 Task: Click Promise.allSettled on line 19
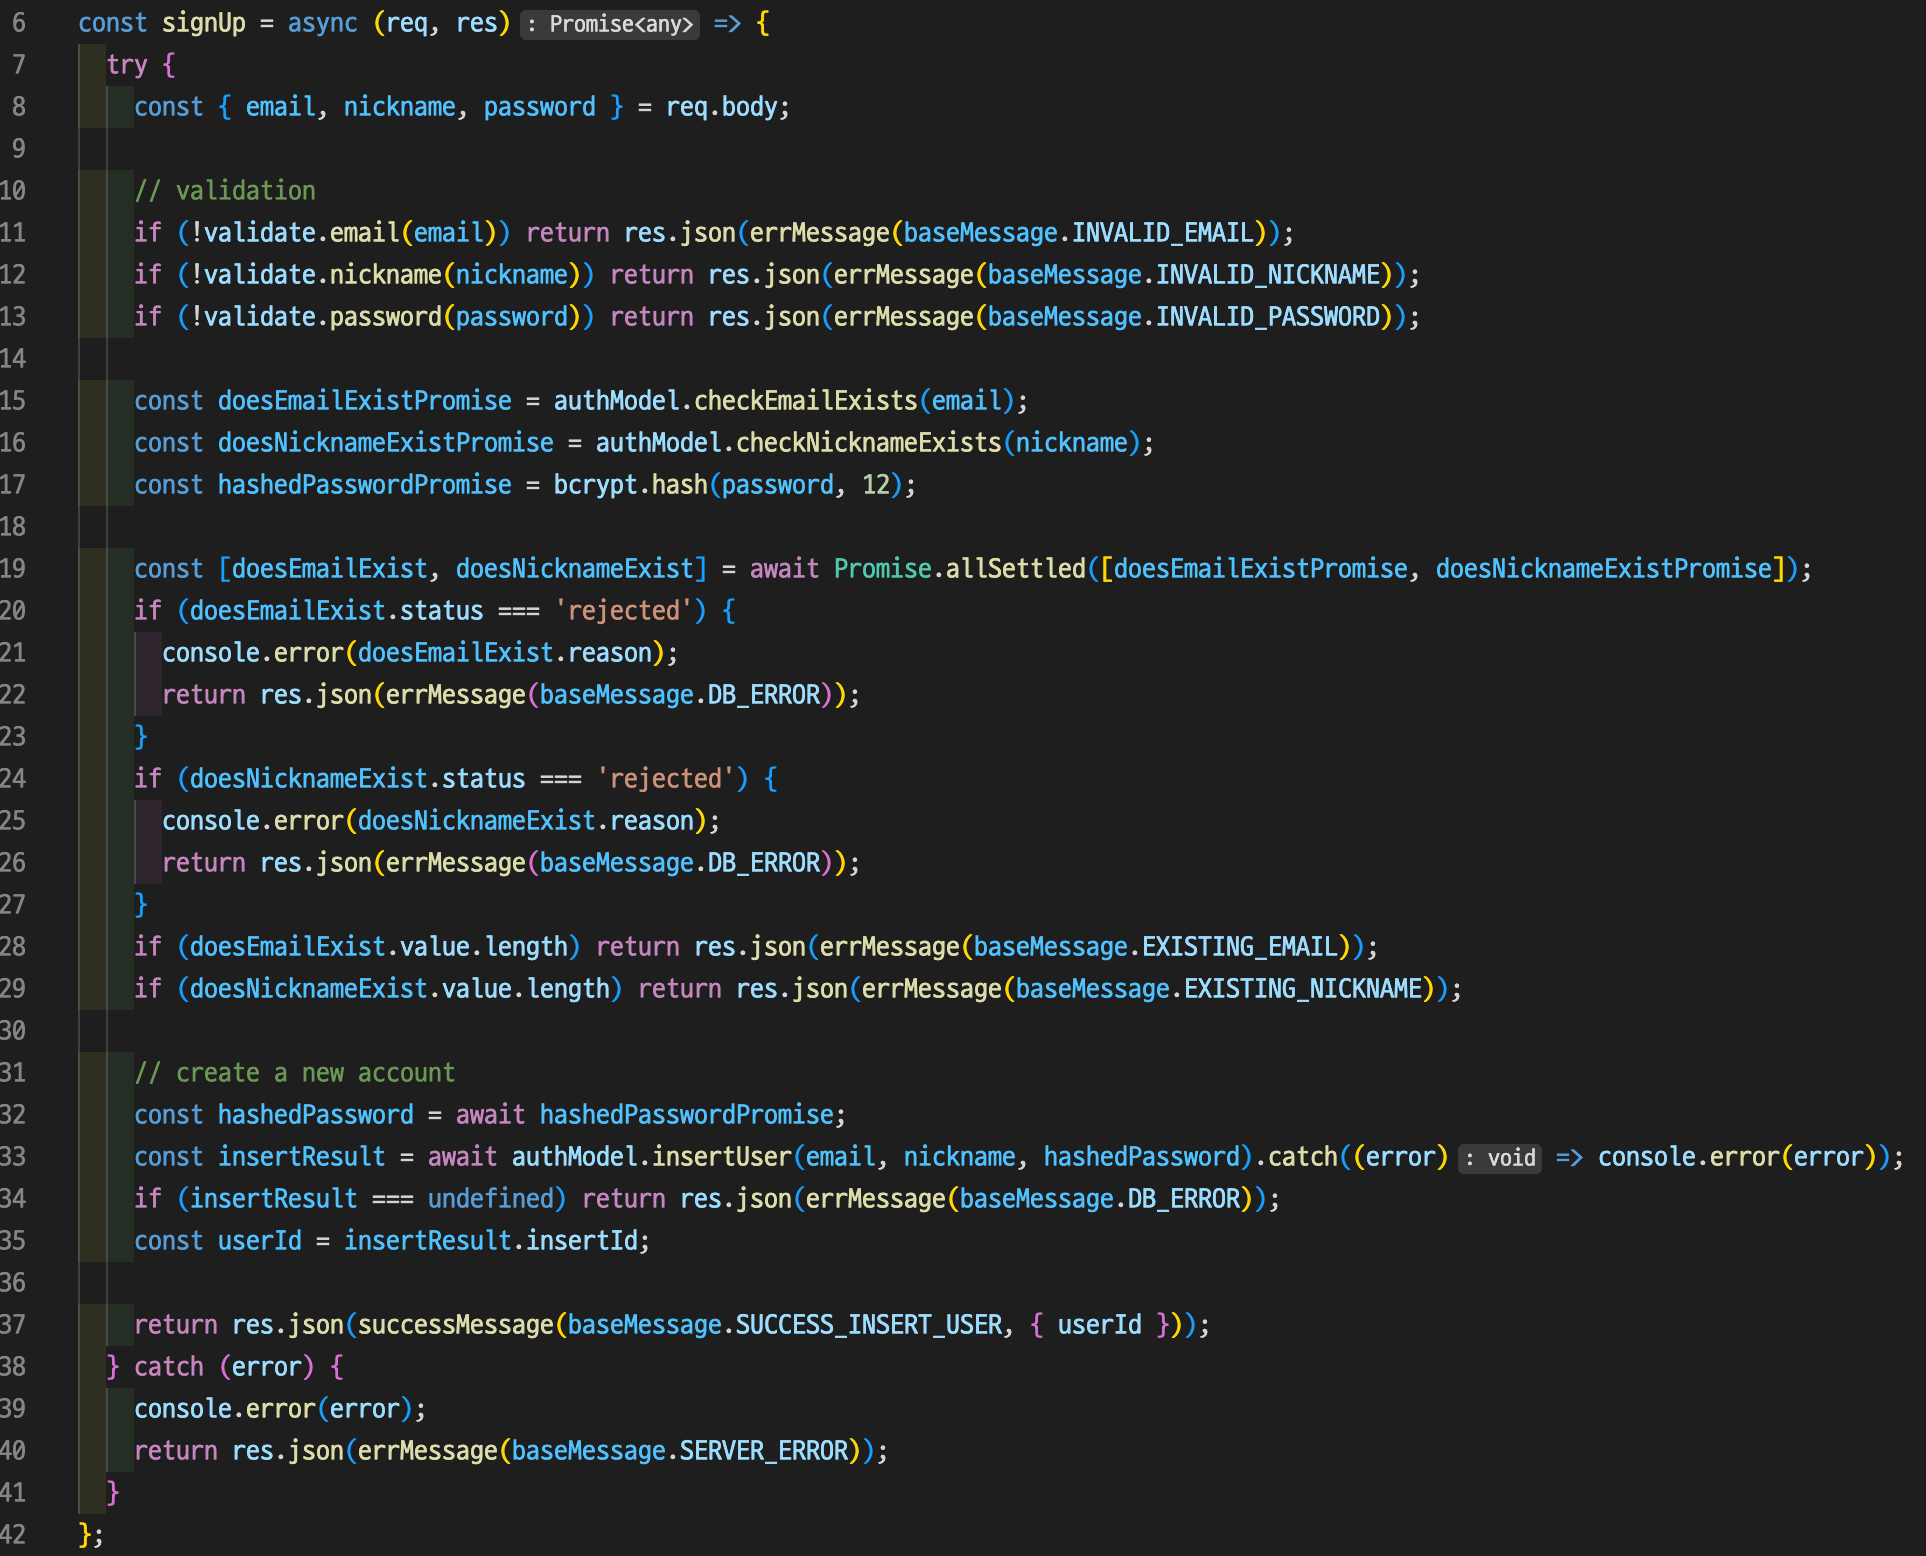(959, 568)
